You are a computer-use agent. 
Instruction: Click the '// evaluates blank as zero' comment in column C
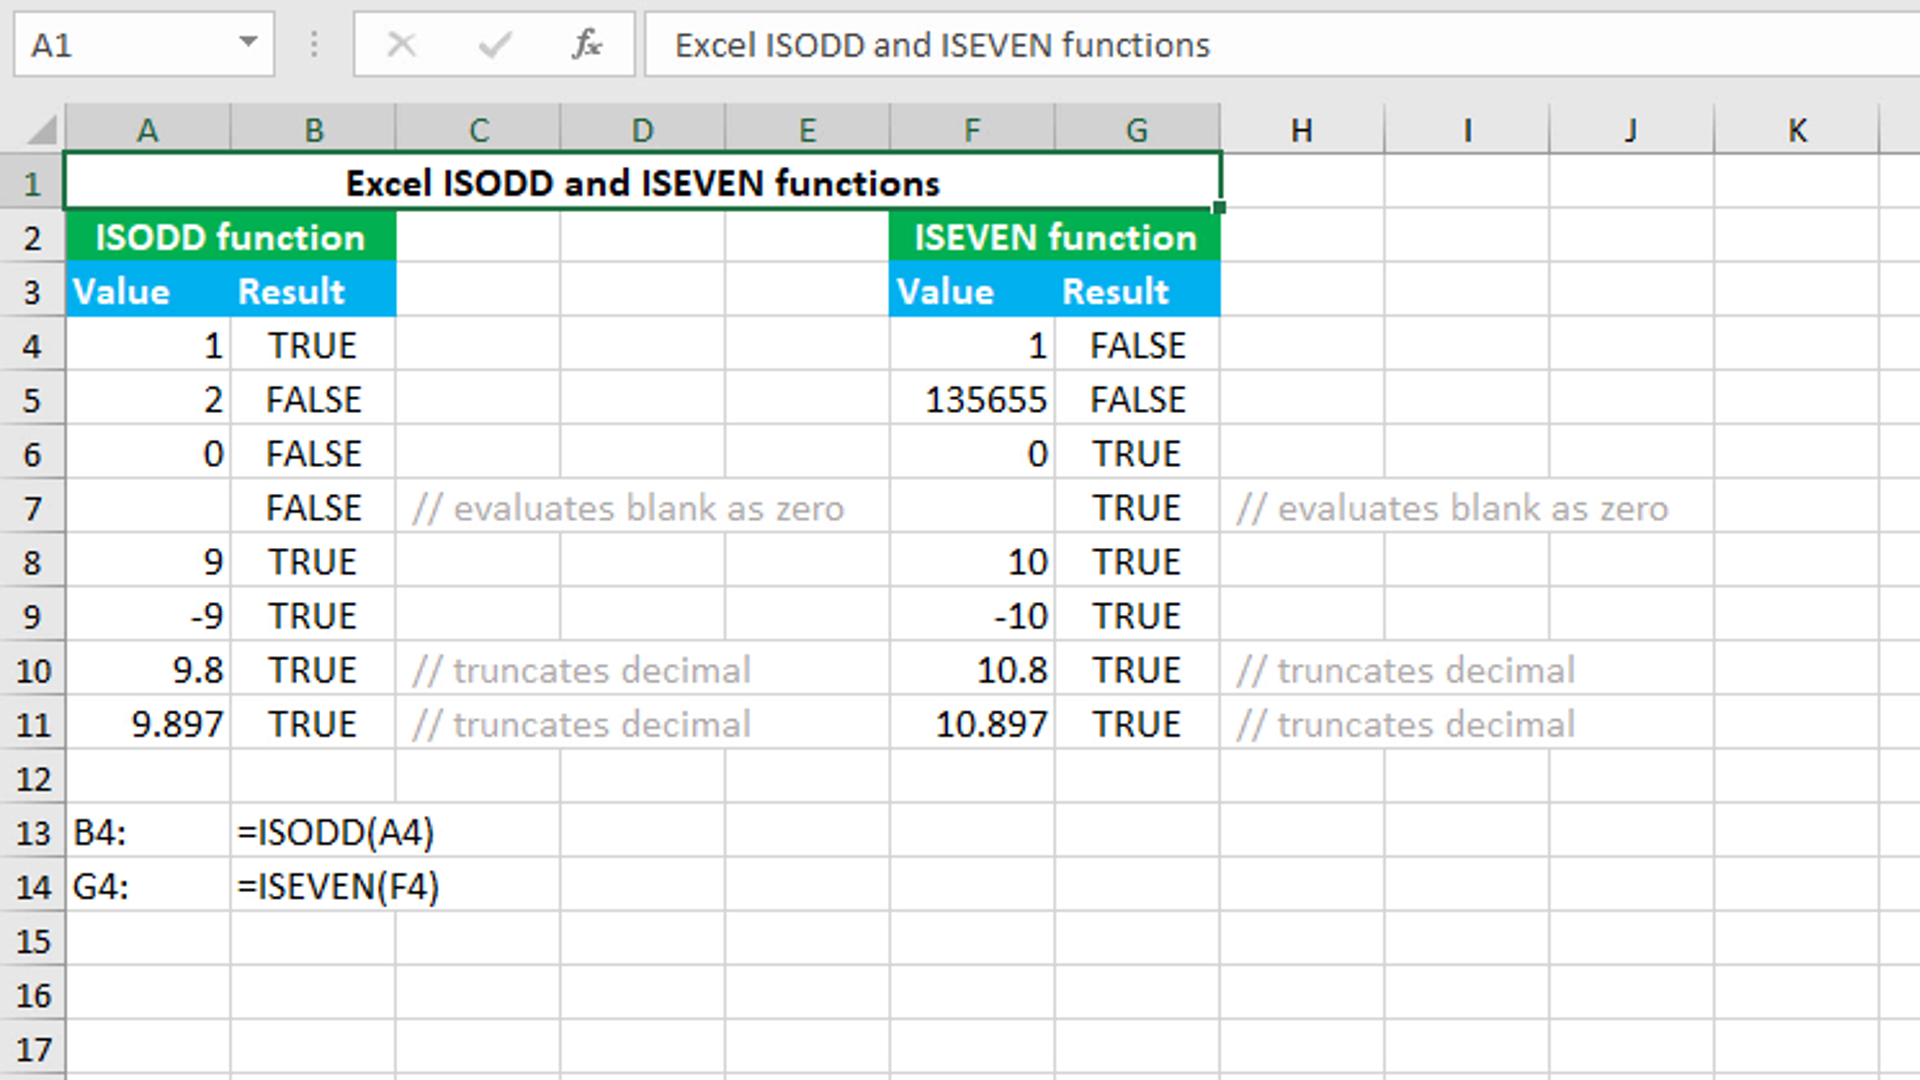[628, 509]
